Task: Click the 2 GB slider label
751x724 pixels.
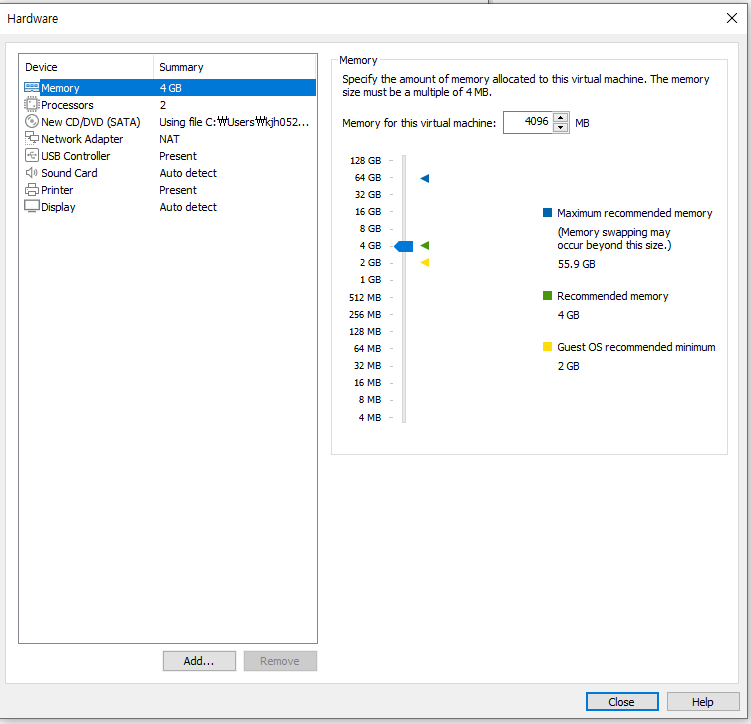Action: [x=370, y=262]
